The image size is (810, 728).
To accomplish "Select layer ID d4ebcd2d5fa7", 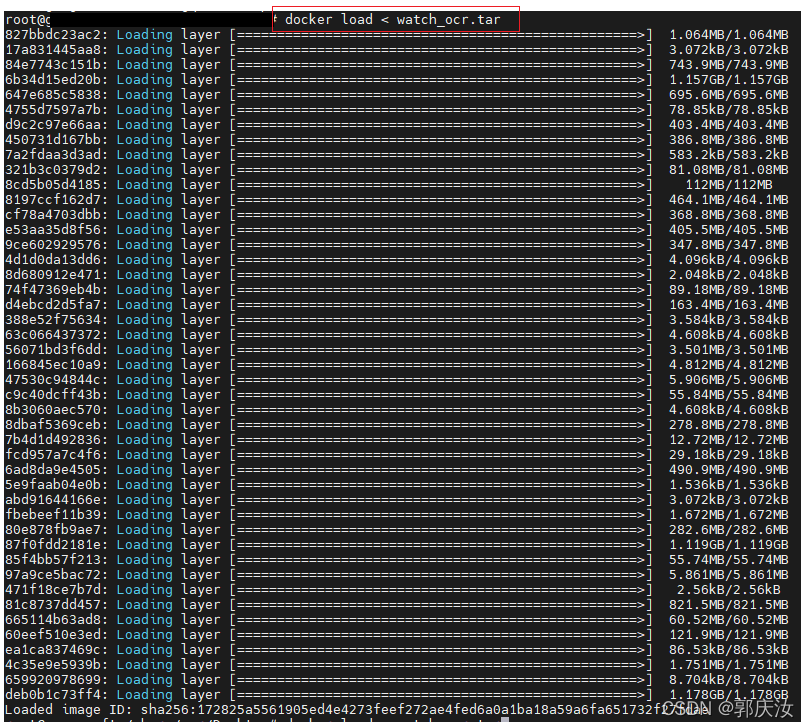I will click(x=53, y=304).
